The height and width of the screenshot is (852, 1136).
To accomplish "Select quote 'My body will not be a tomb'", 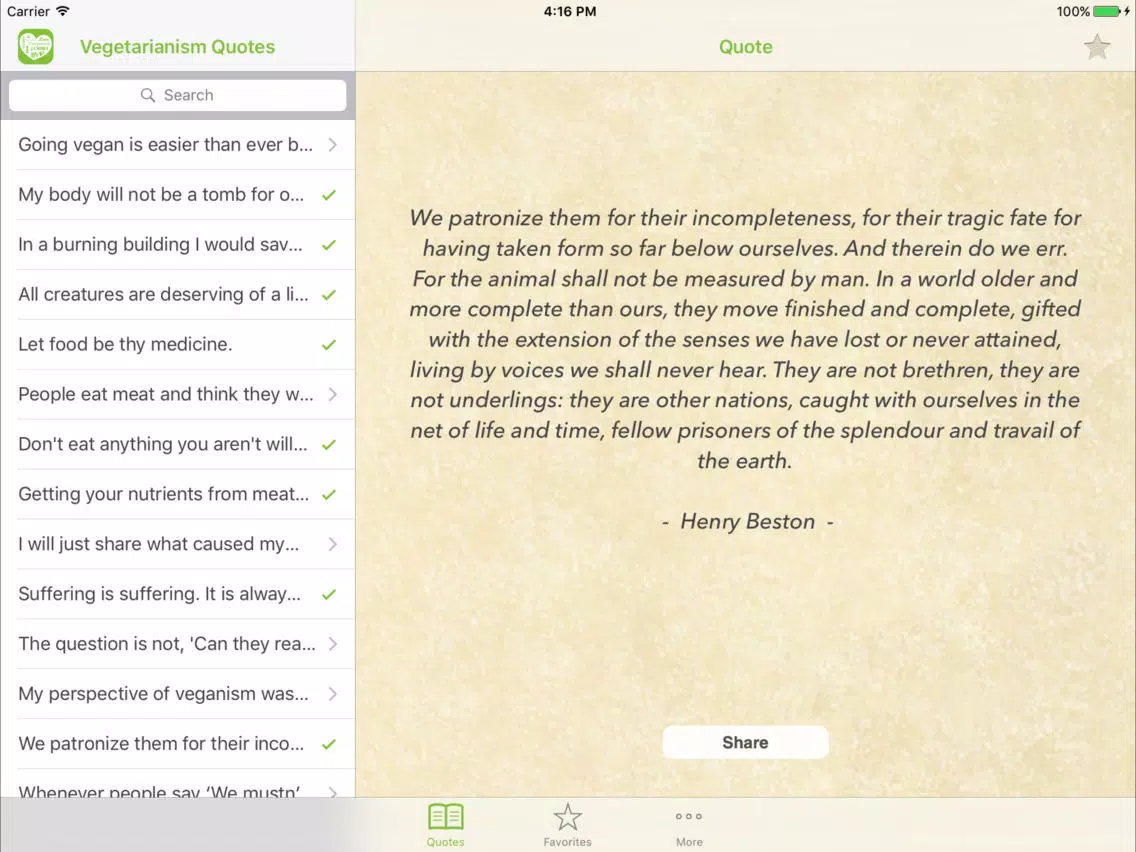I will [178, 195].
